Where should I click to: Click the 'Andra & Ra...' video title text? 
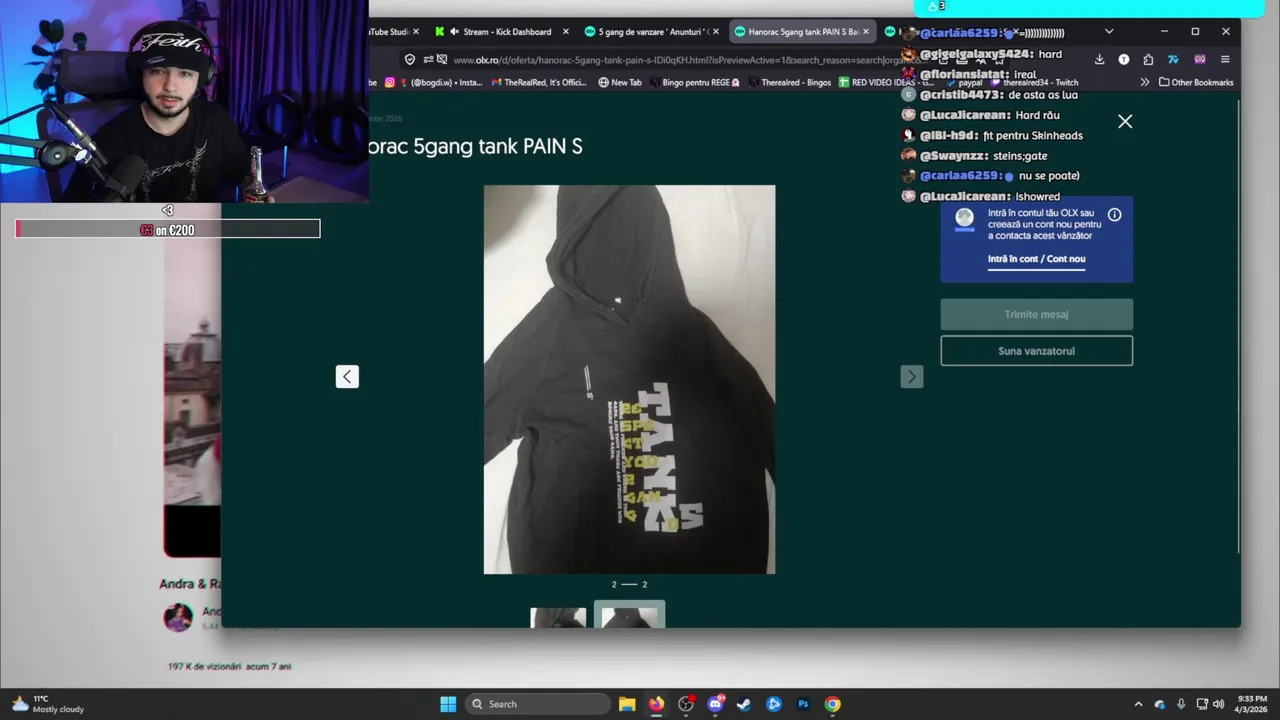pyautogui.click(x=190, y=584)
